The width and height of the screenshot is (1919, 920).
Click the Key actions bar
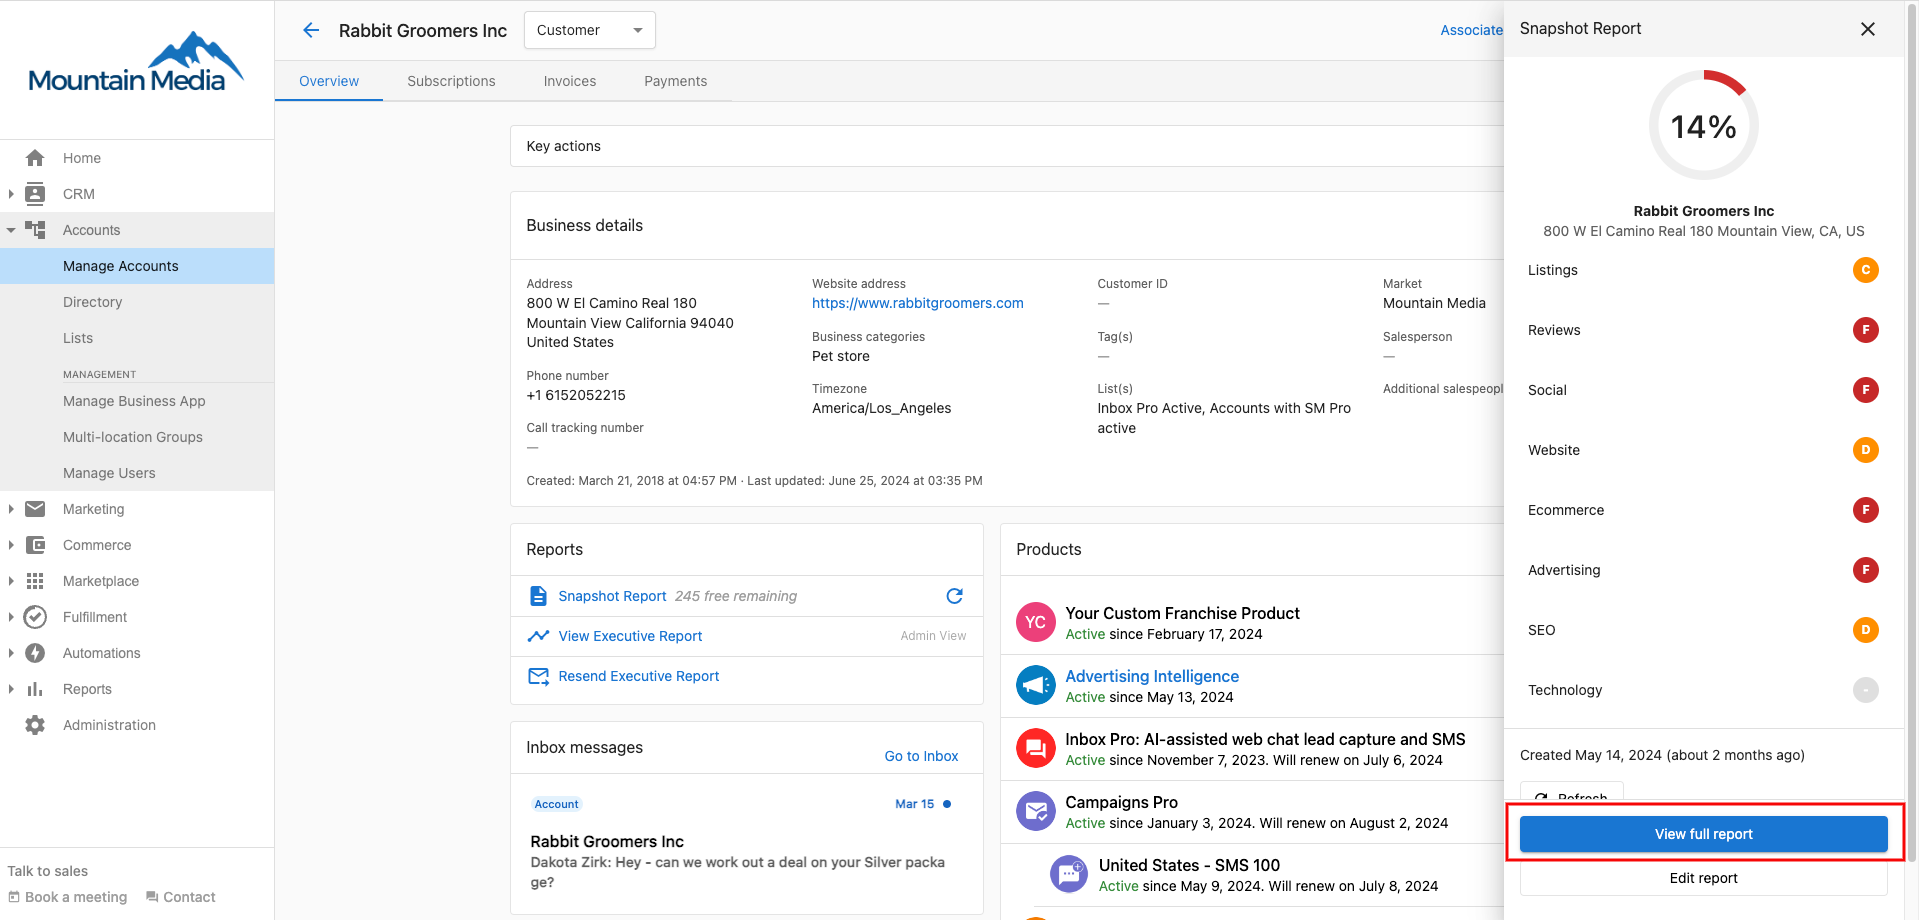(x=1007, y=146)
